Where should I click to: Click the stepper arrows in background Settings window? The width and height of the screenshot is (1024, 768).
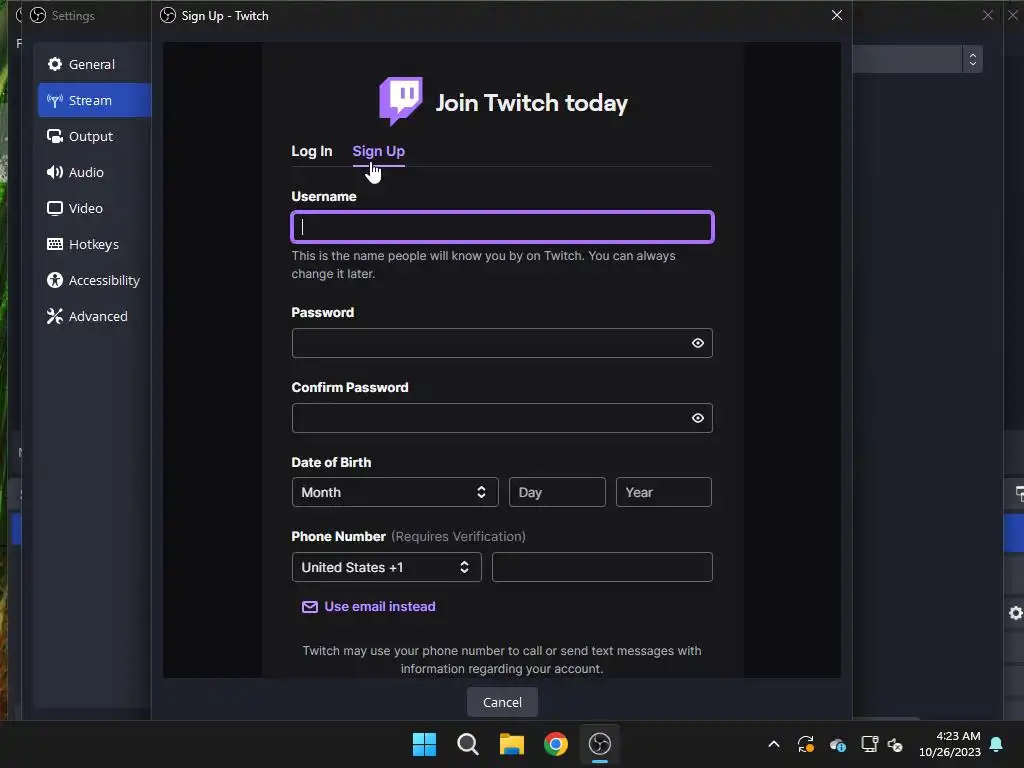pyautogui.click(x=972, y=59)
